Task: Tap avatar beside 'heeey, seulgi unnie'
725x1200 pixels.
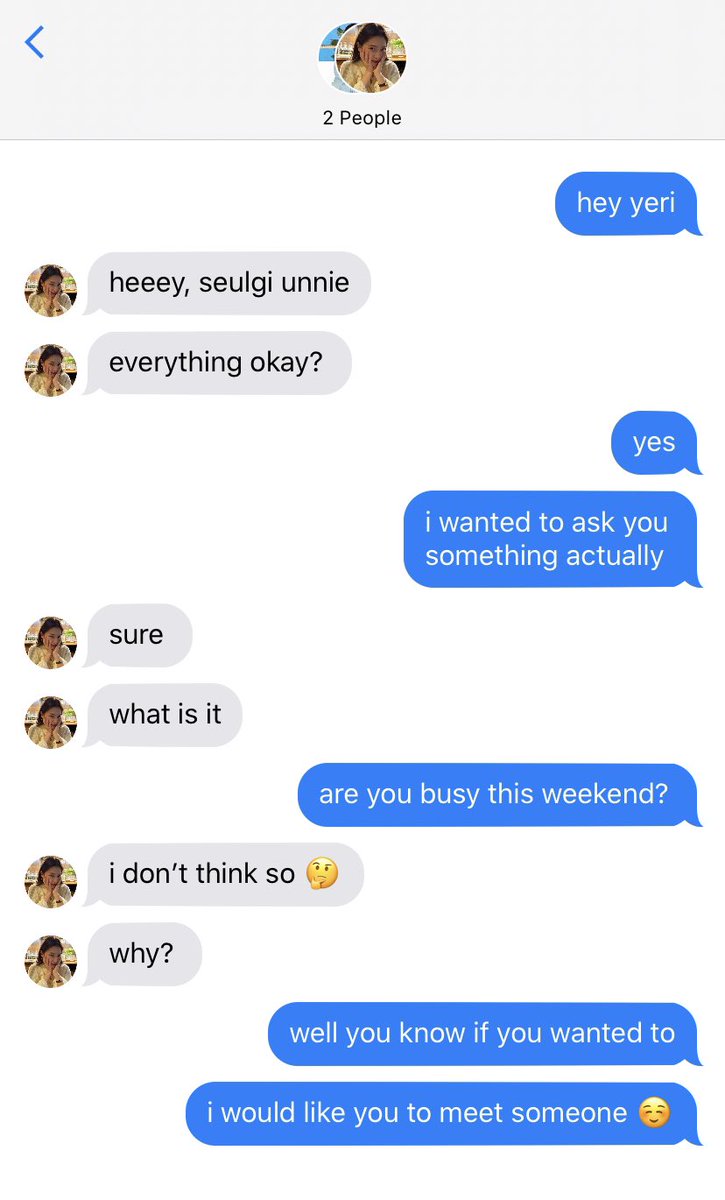Action: click(x=51, y=291)
